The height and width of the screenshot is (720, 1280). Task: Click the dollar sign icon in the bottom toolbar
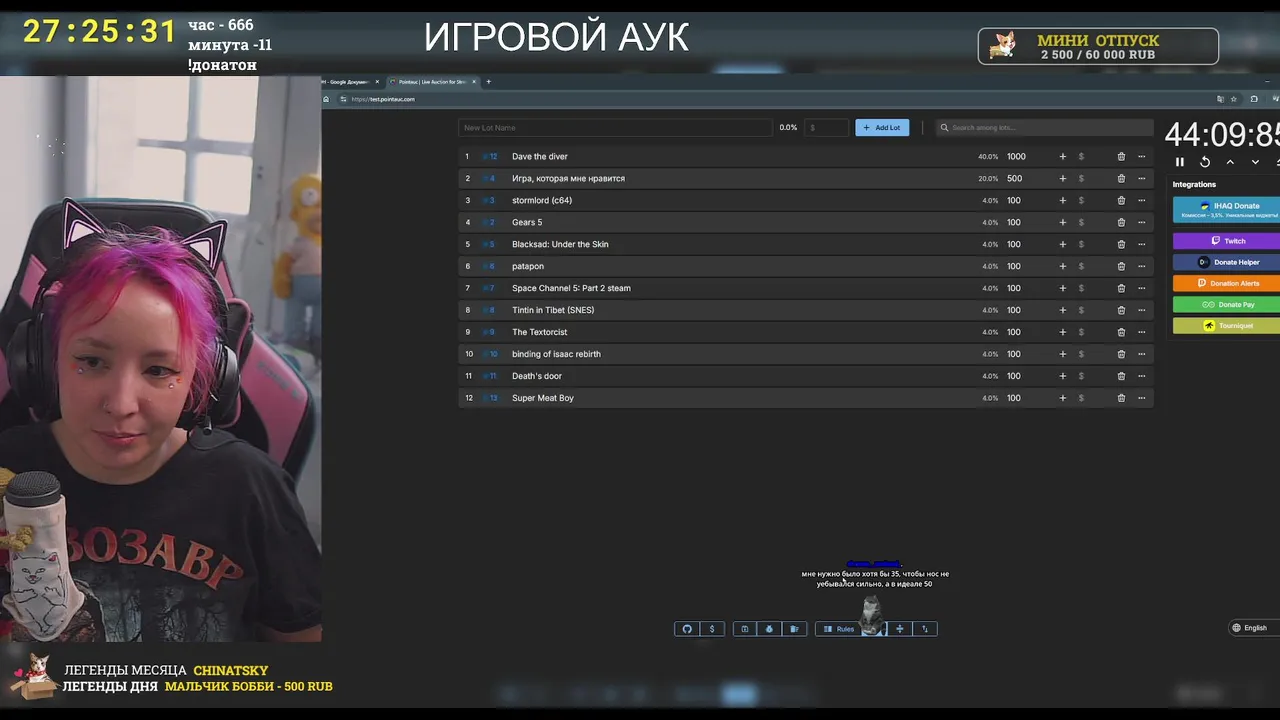[x=712, y=629]
